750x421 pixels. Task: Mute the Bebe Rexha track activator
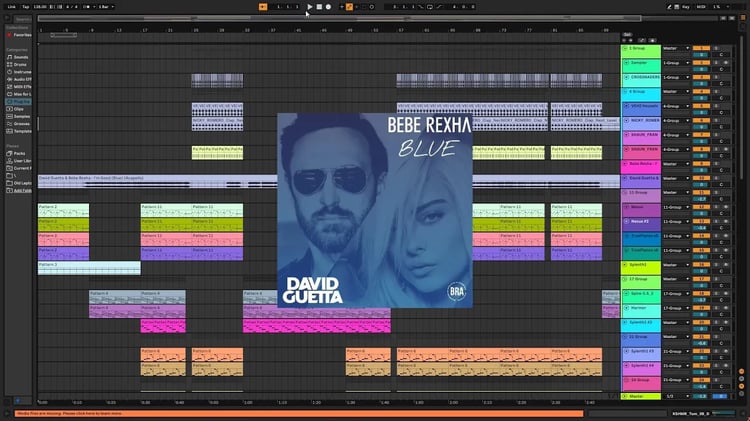tap(701, 164)
